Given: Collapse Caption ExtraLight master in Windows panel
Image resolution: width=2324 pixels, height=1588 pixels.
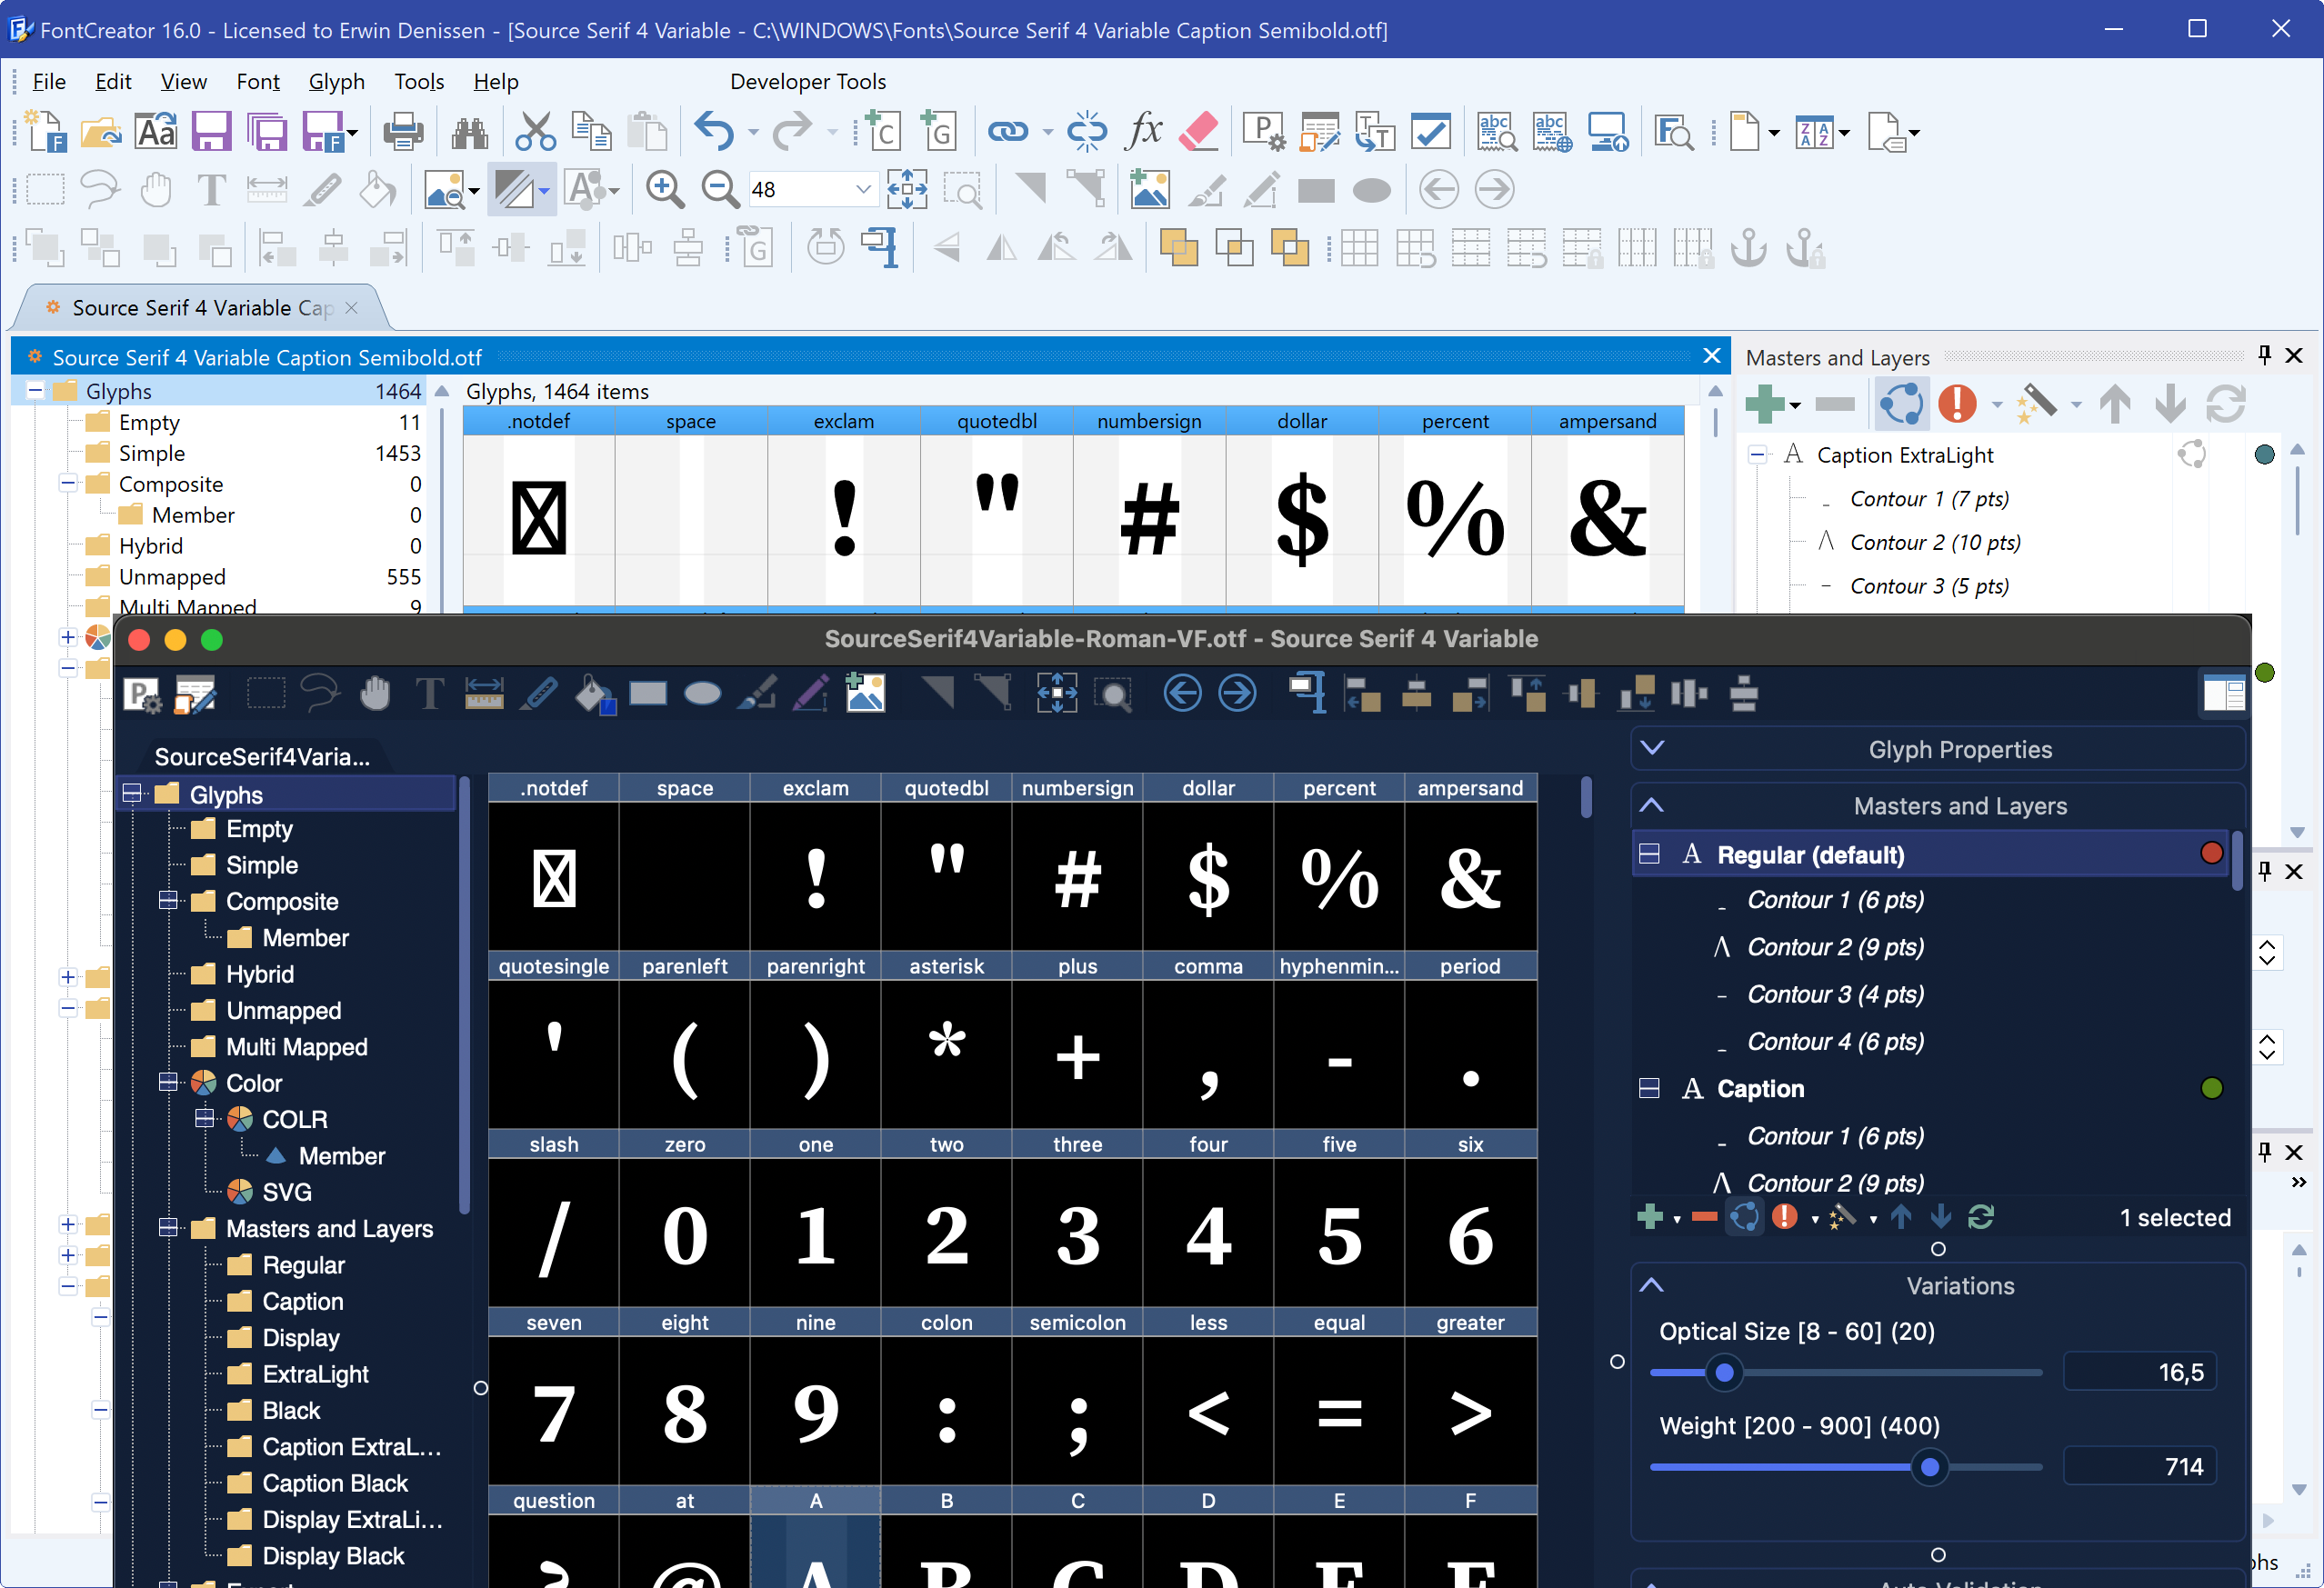Looking at the screenshot, I should point(1757,455).
